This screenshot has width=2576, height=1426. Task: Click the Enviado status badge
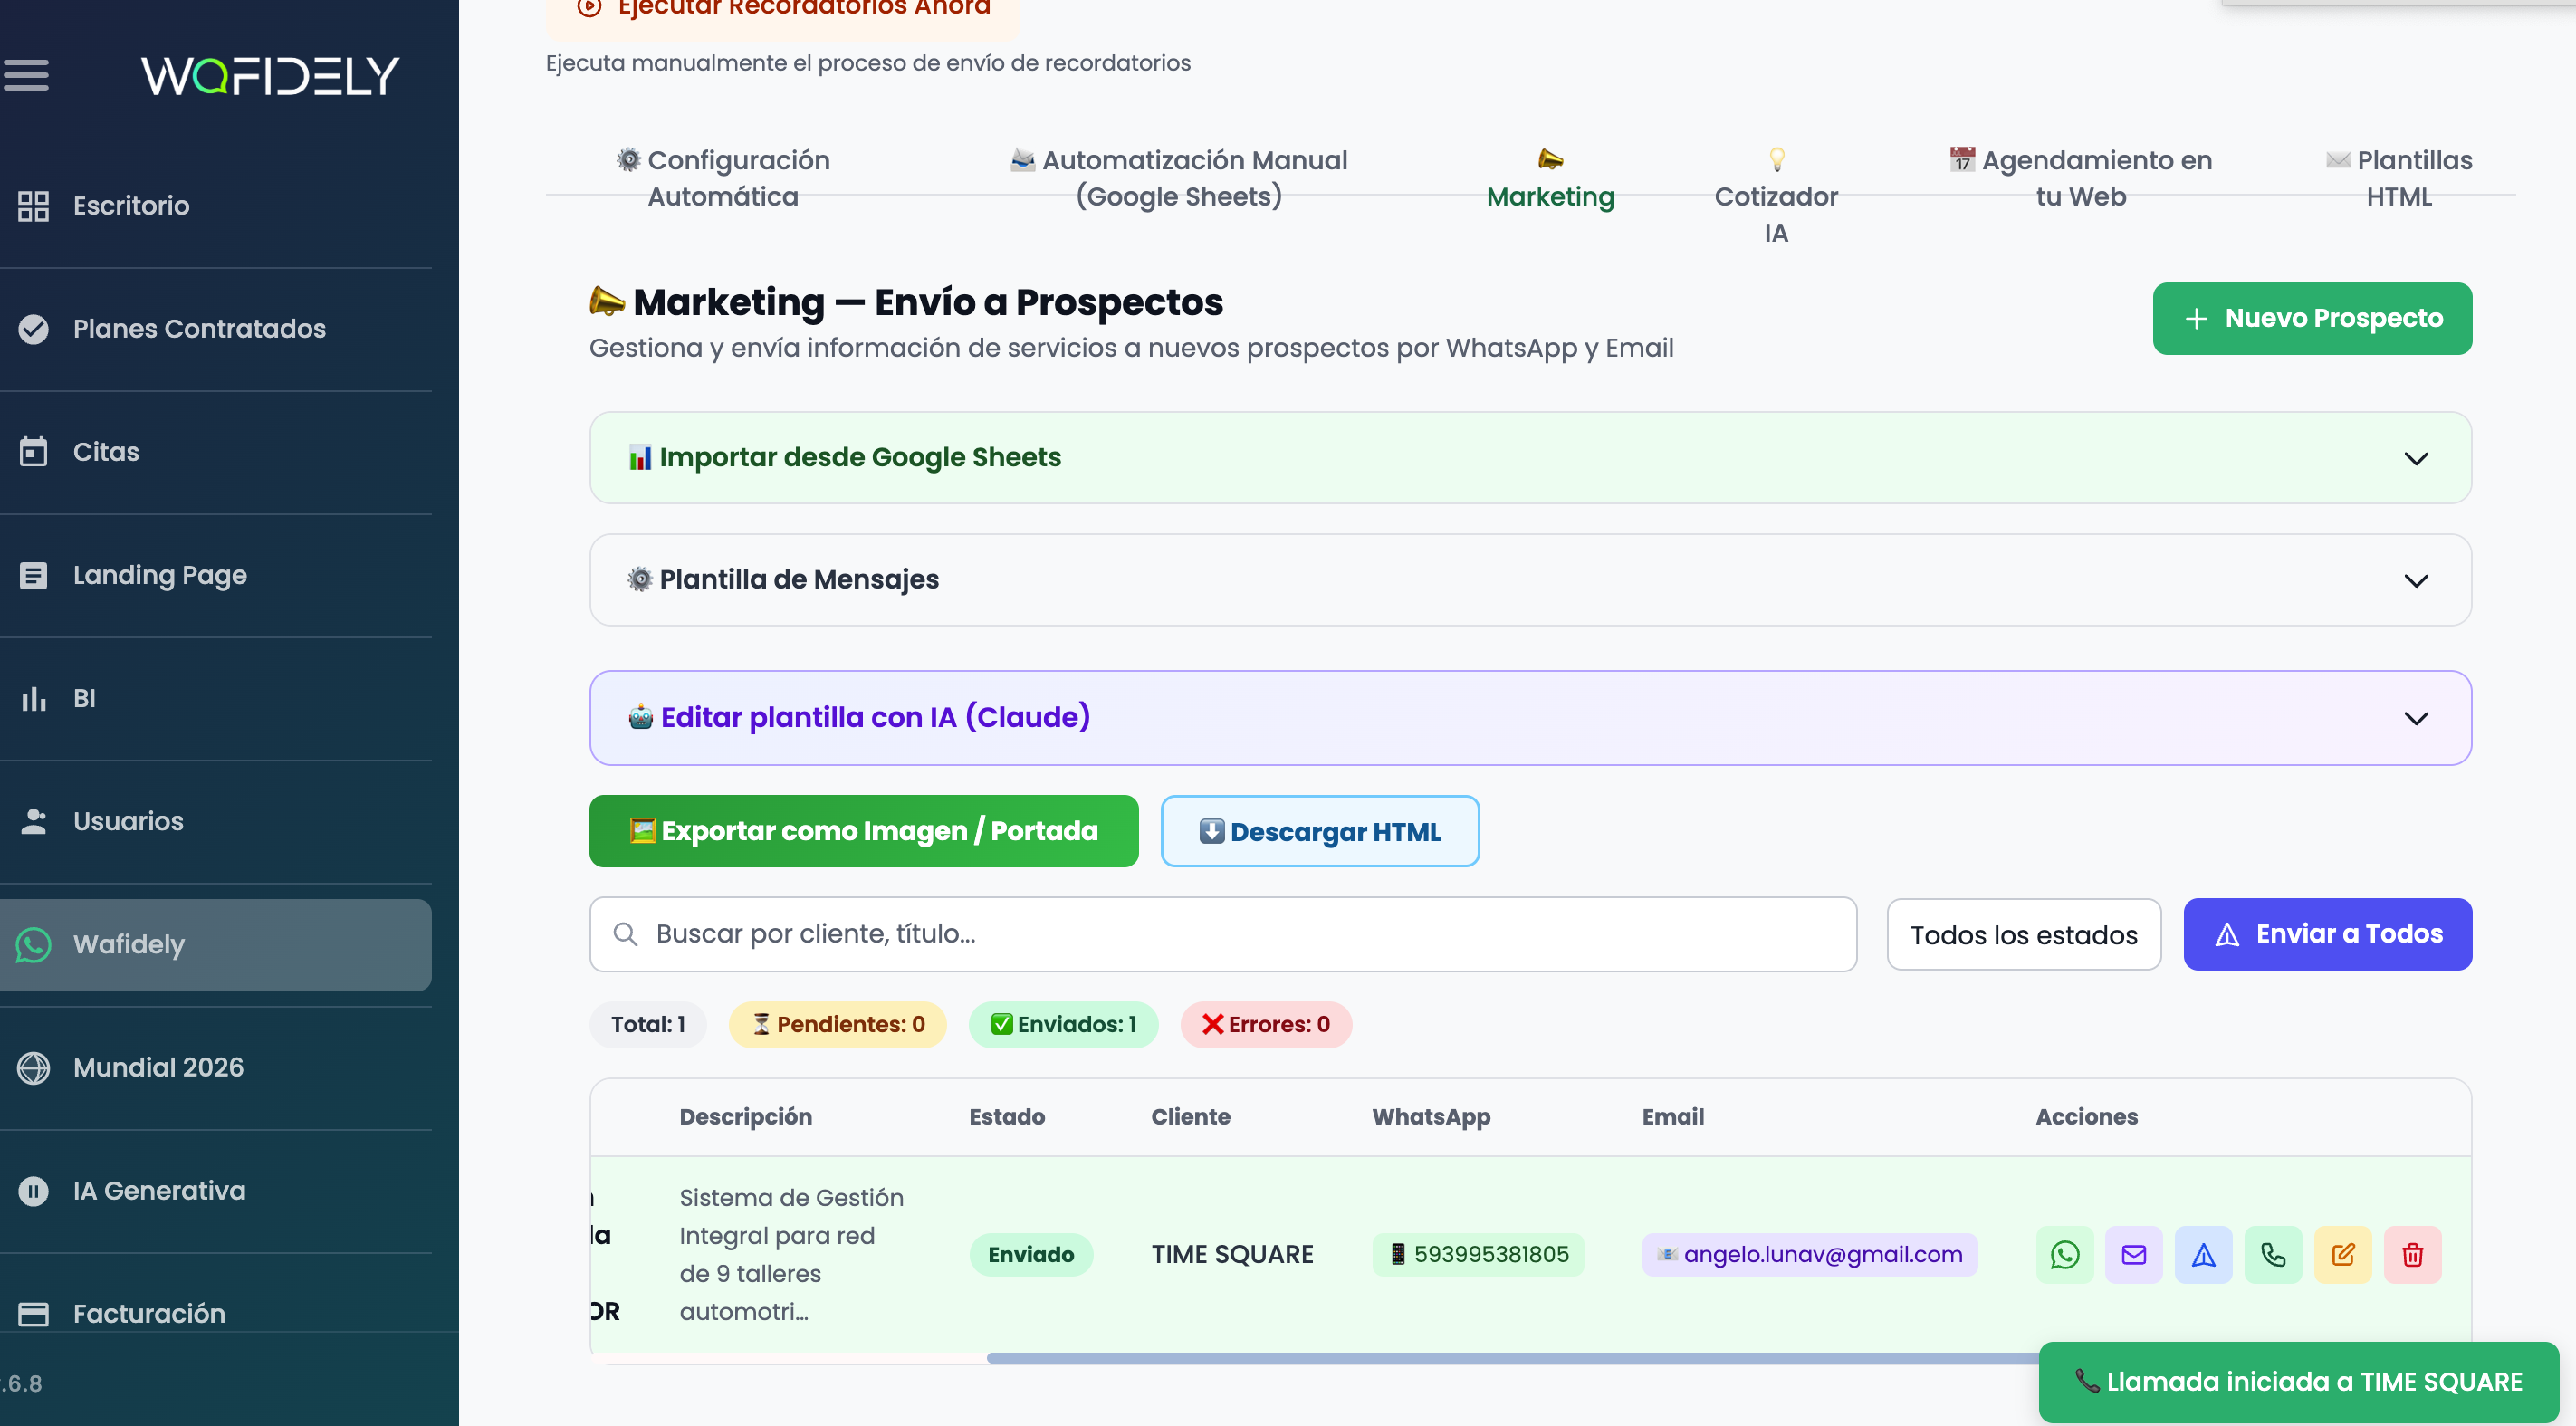pos(1031,1255)
